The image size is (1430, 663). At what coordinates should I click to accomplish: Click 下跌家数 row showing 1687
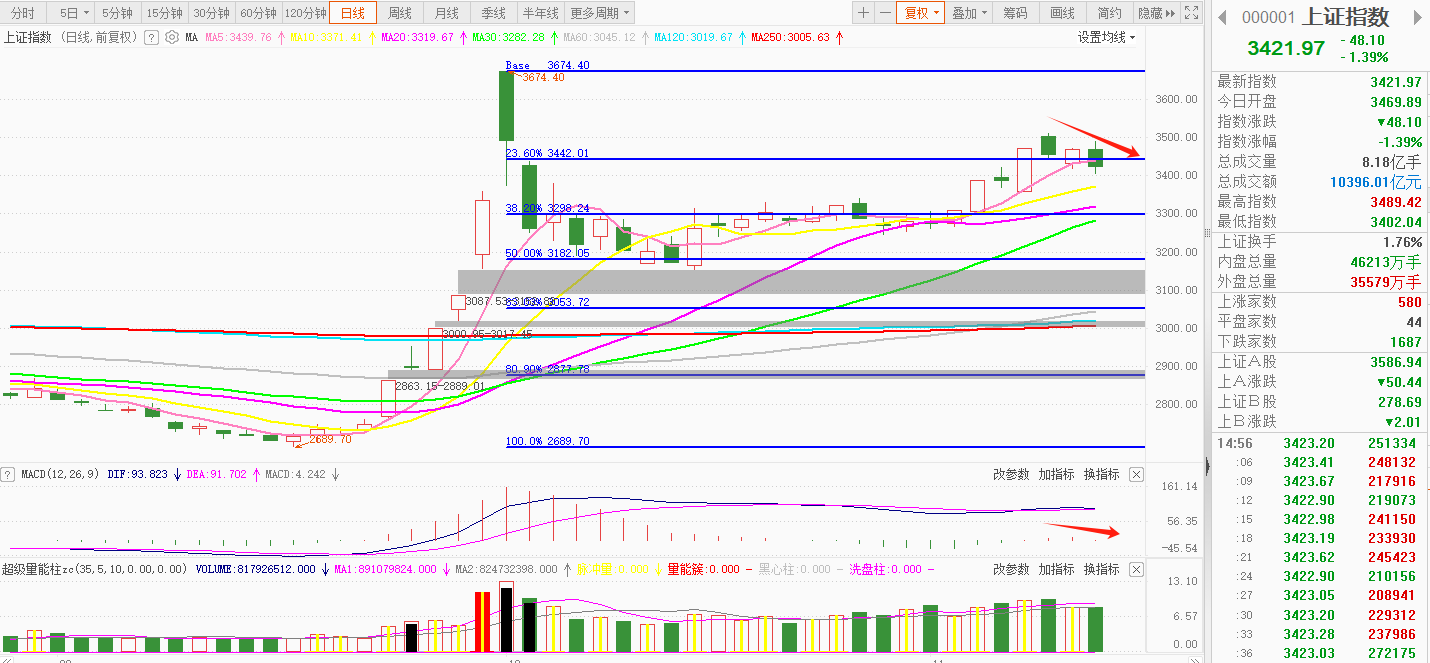[x=1319, y=342]
